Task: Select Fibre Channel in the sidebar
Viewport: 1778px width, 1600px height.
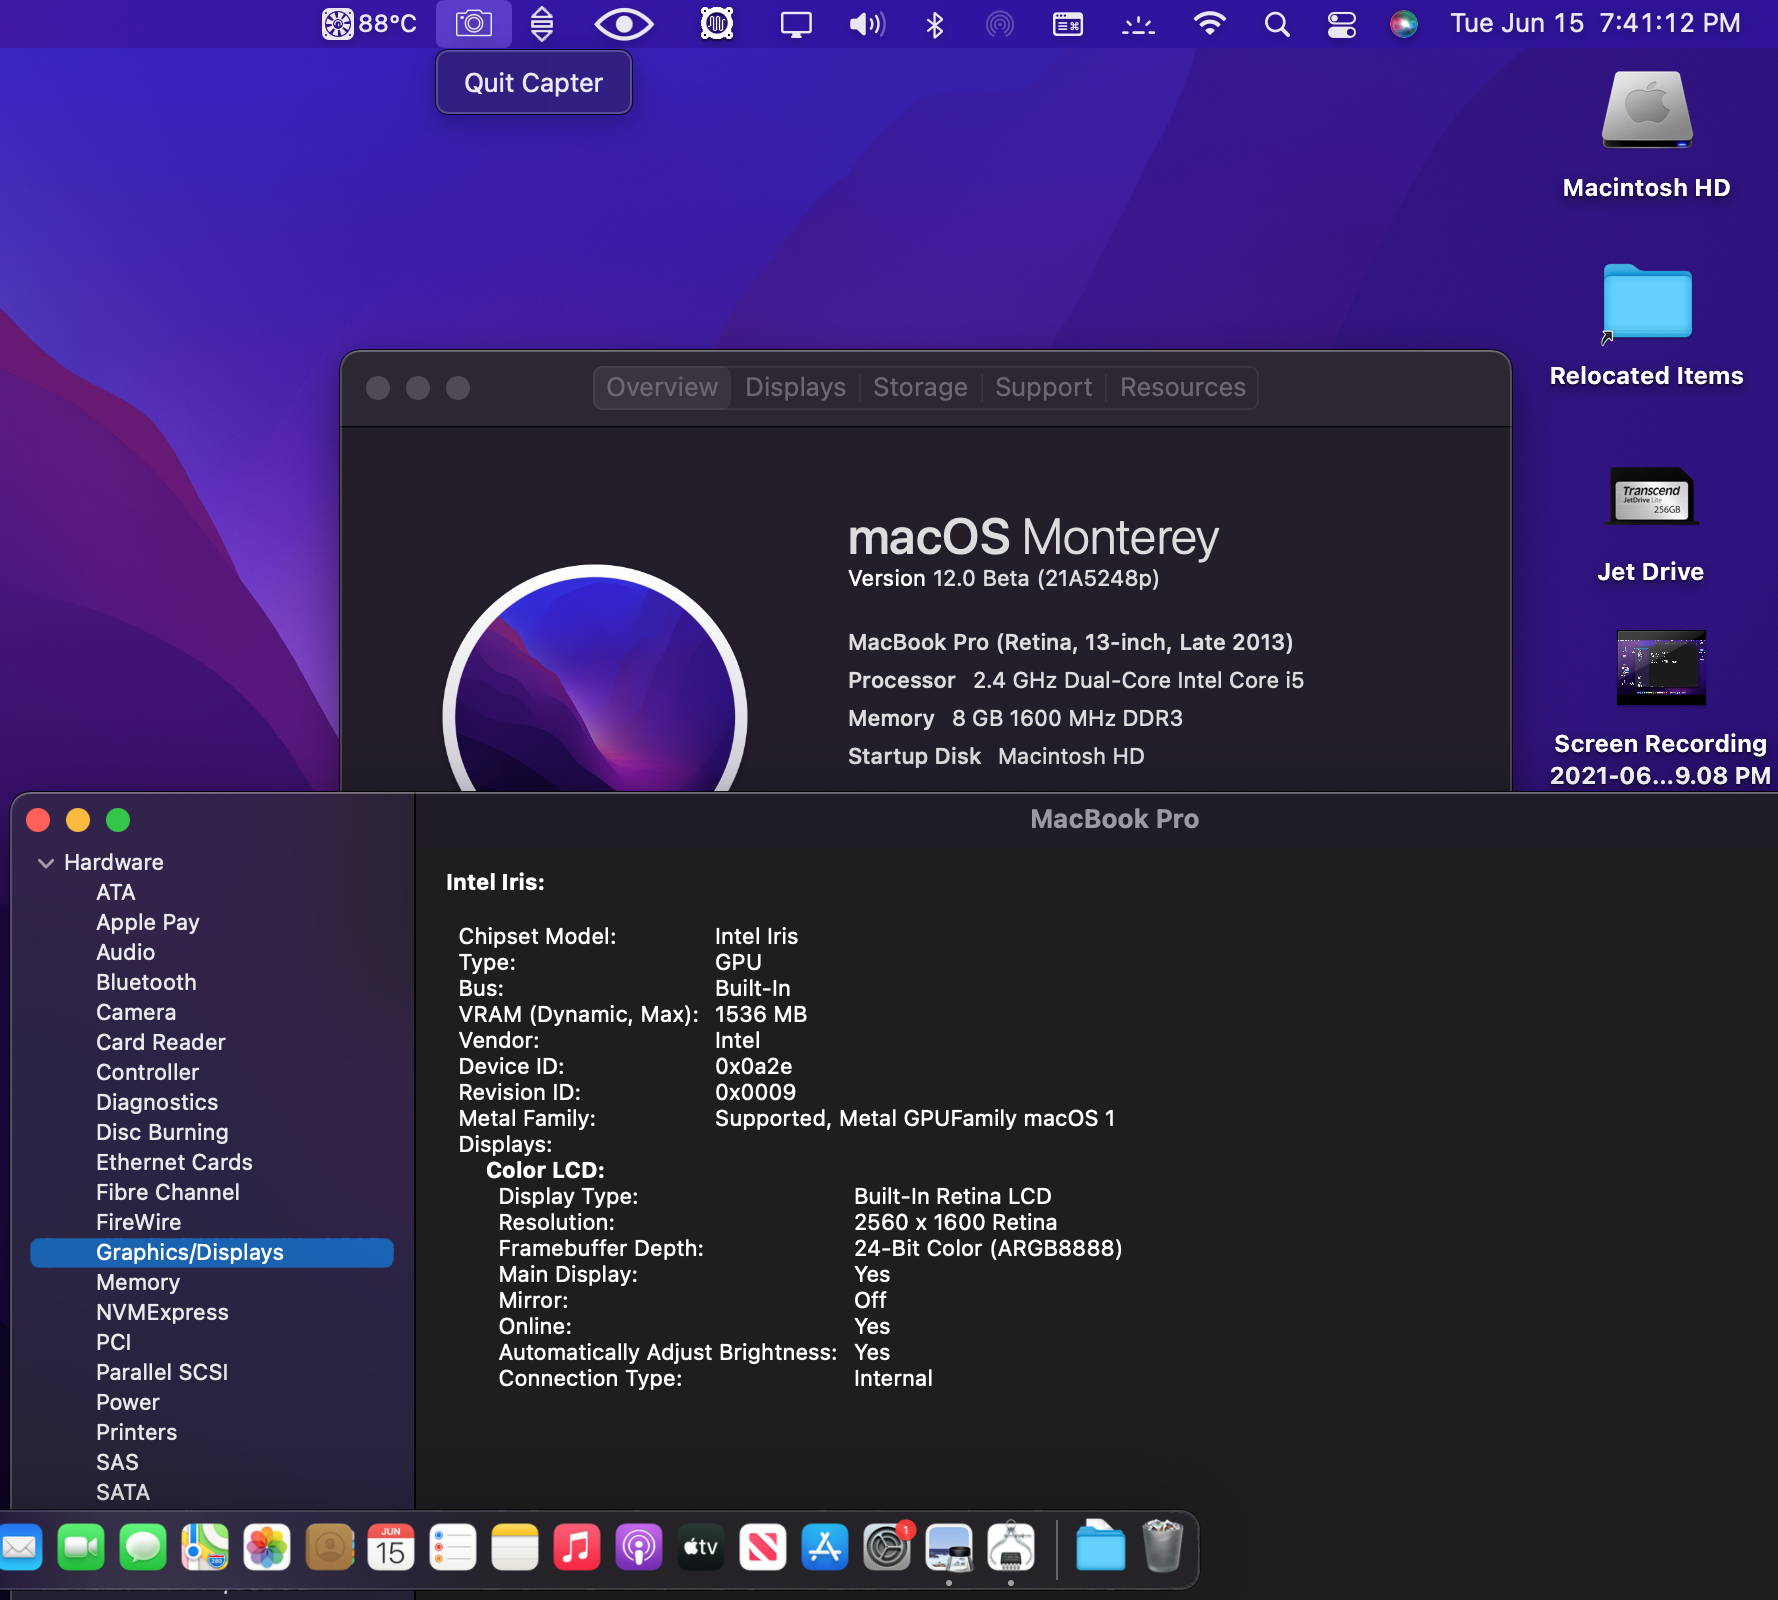Action: coord(168,1192)
